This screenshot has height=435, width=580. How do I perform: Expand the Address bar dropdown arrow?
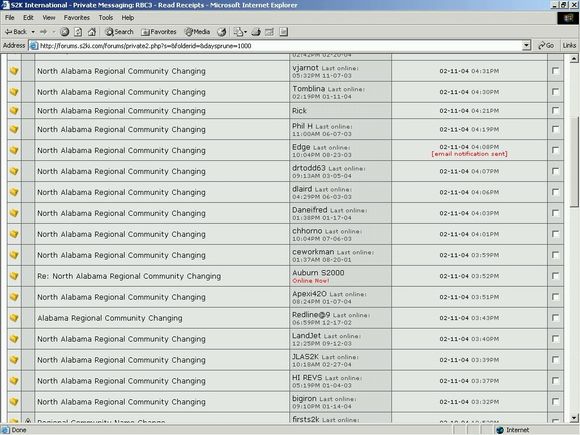[526, 45]
